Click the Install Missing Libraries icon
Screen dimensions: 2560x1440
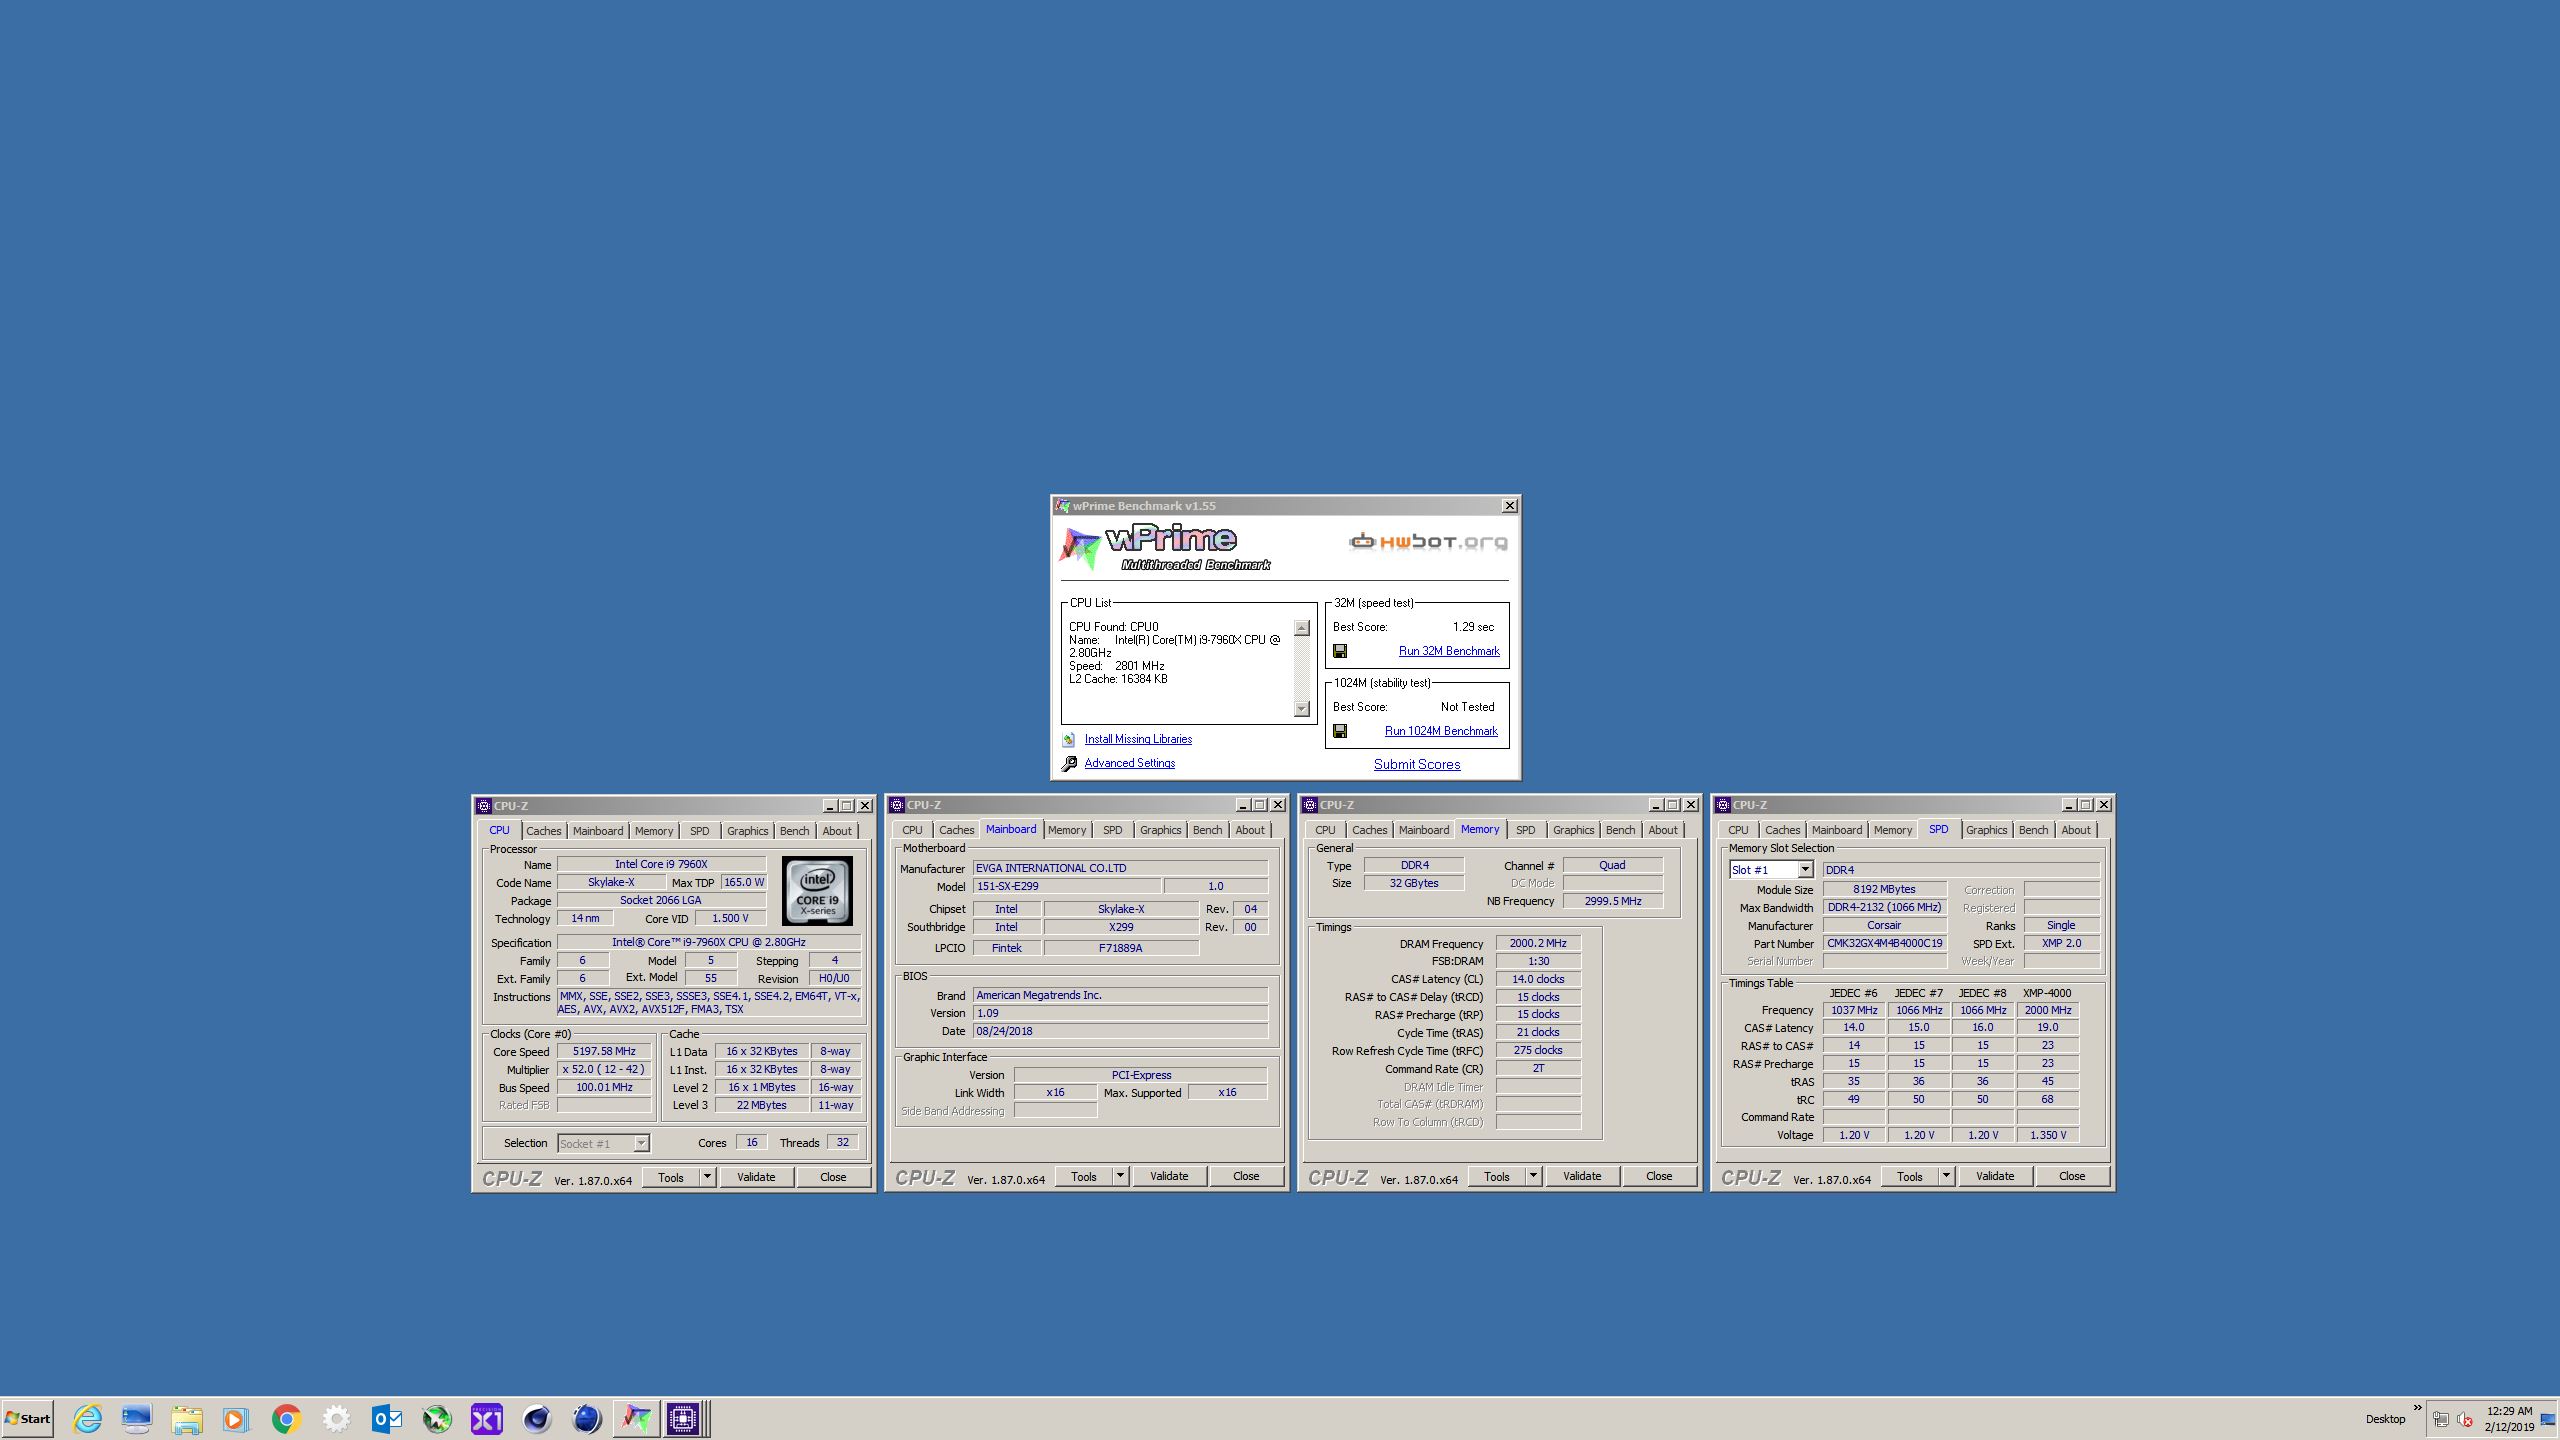(1068, 739)
